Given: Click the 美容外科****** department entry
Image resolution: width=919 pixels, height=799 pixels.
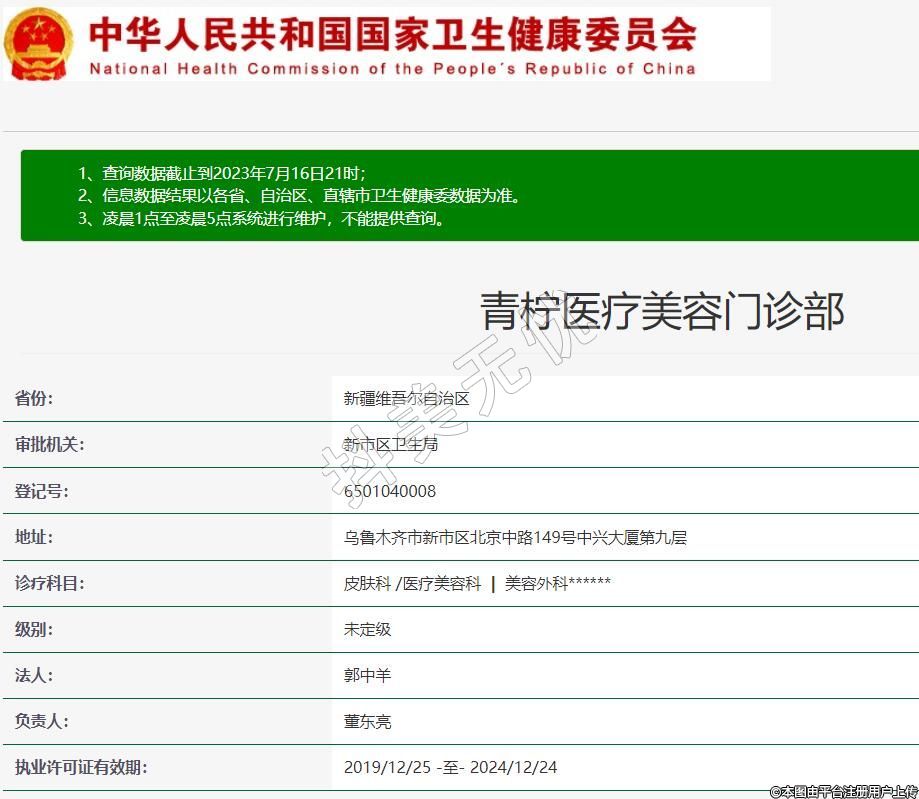Looking at the screenshot, I should 557,583.
